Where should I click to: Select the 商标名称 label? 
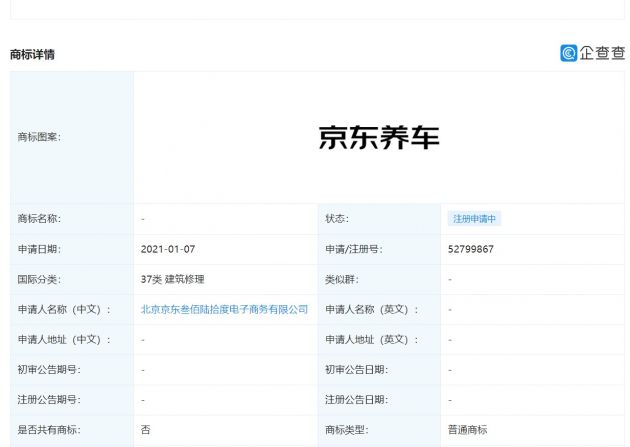pyautogui.click(x=39, y=218)
